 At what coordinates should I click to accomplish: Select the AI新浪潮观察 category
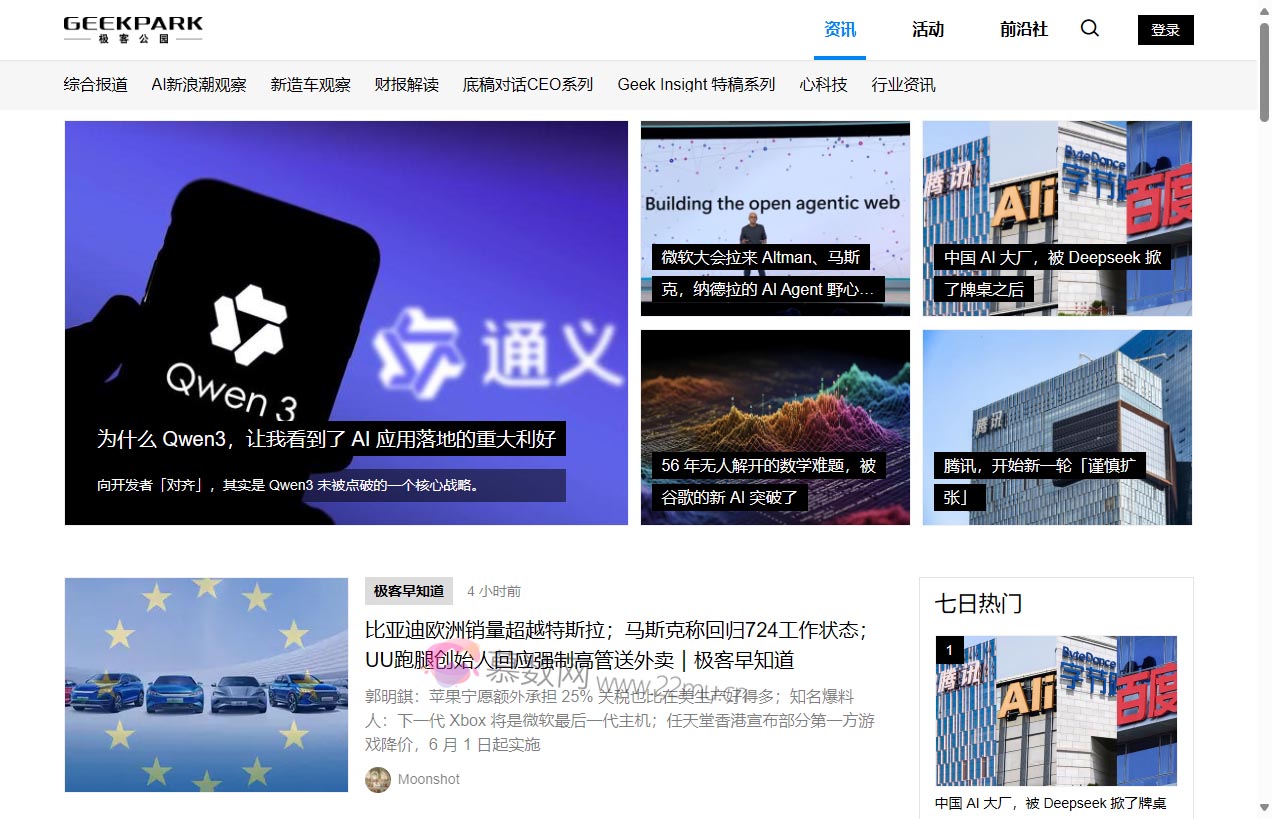(x=199, y=85)
